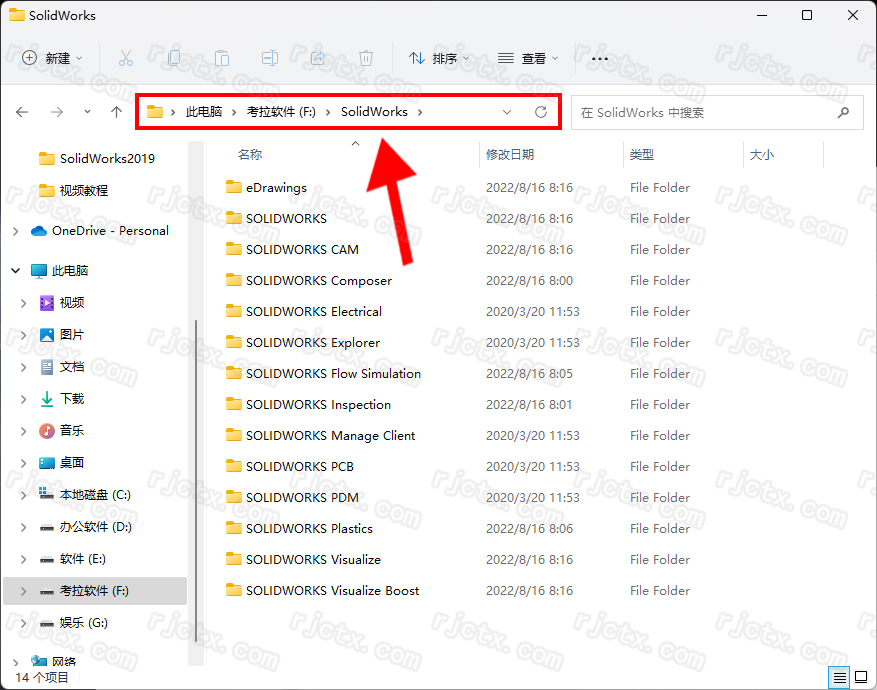The image size is (877, 690).
Task: Click the Copy icon in toolbar
Action: tap(174, 59)
